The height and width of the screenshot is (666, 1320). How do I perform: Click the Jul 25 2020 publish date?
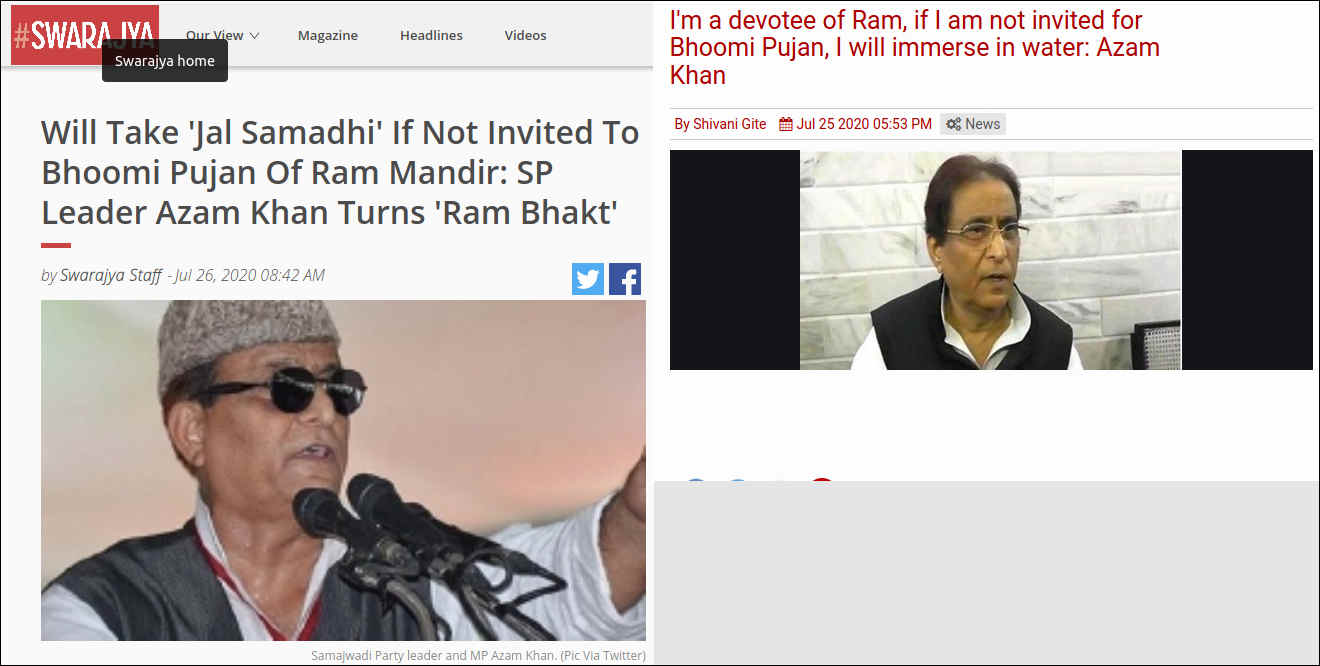pyautogui.click(x=864, y=124)
